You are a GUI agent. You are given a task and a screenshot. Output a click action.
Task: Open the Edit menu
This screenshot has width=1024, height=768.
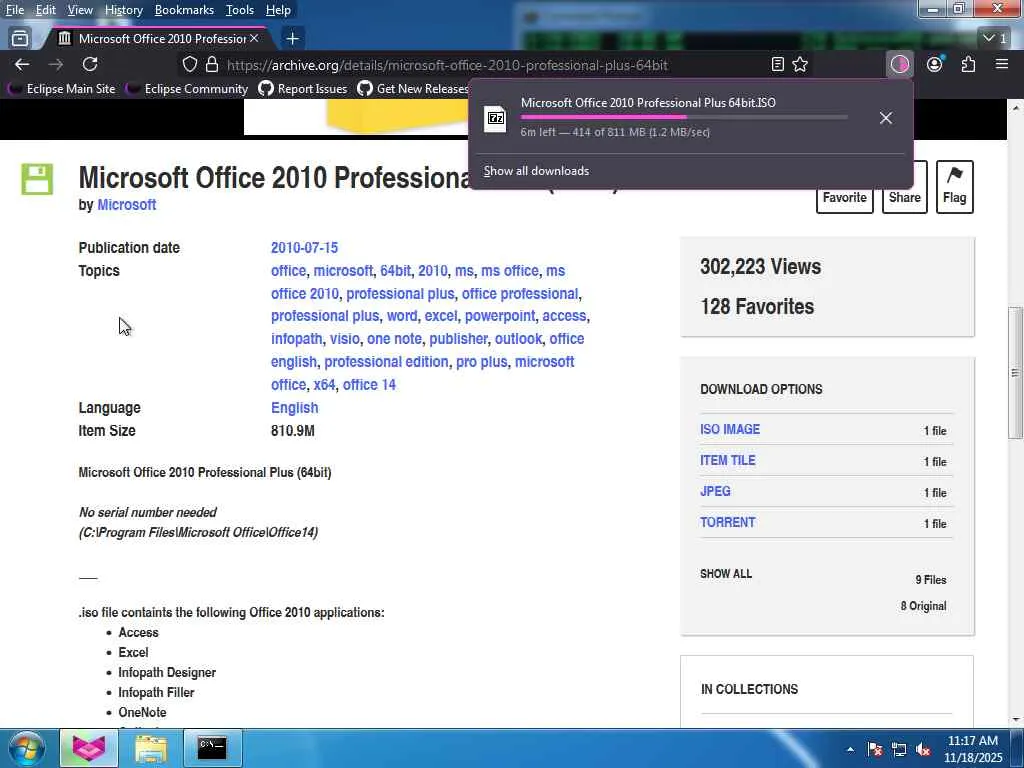[45, 10]
